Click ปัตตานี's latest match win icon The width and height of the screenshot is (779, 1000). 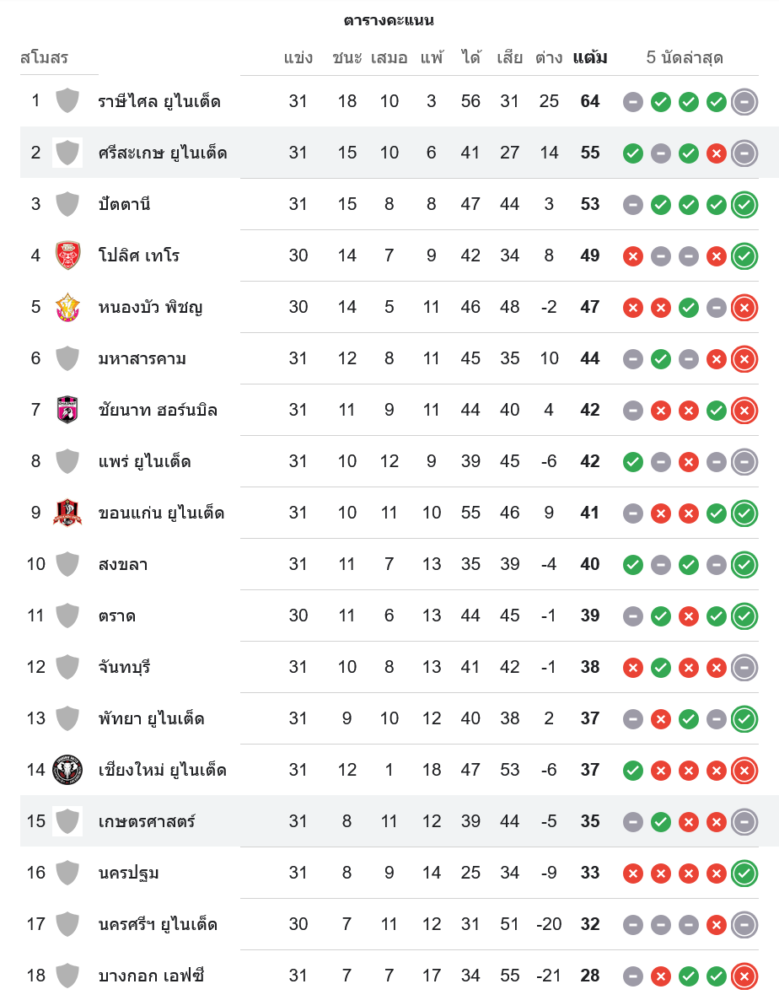coord(744,204)
